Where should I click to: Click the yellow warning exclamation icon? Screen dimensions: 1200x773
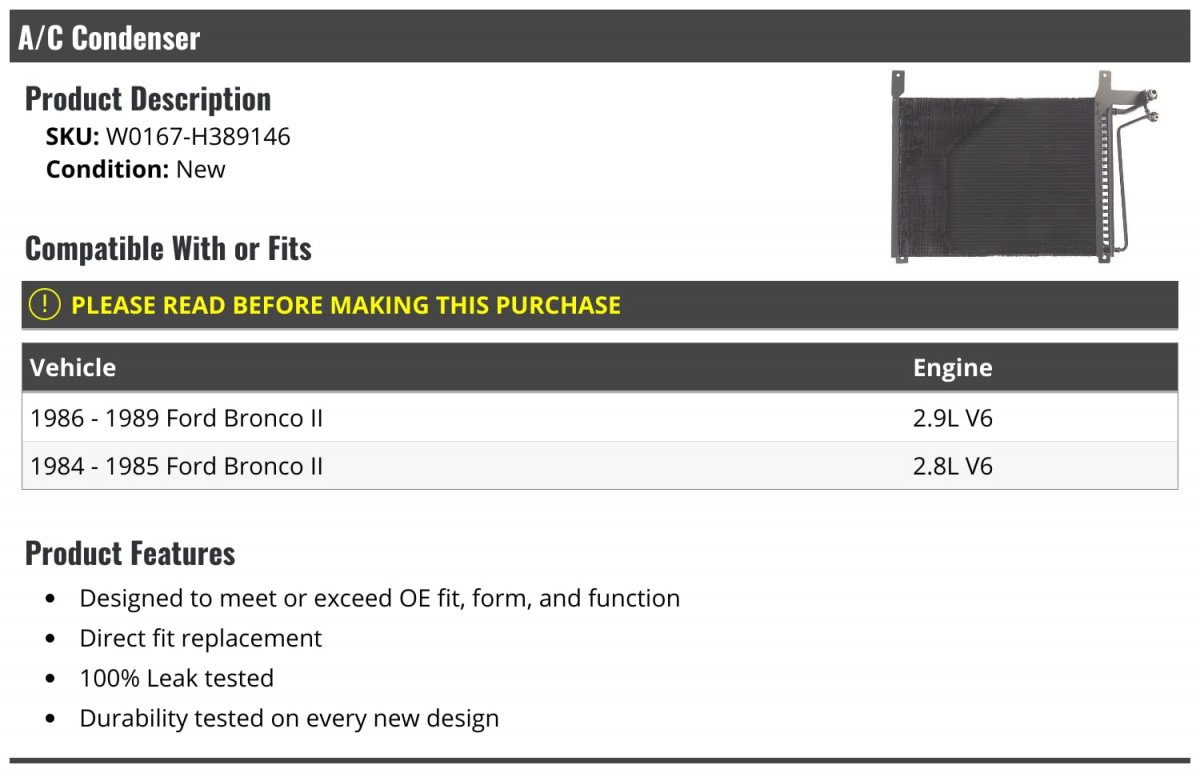point(45,305)
